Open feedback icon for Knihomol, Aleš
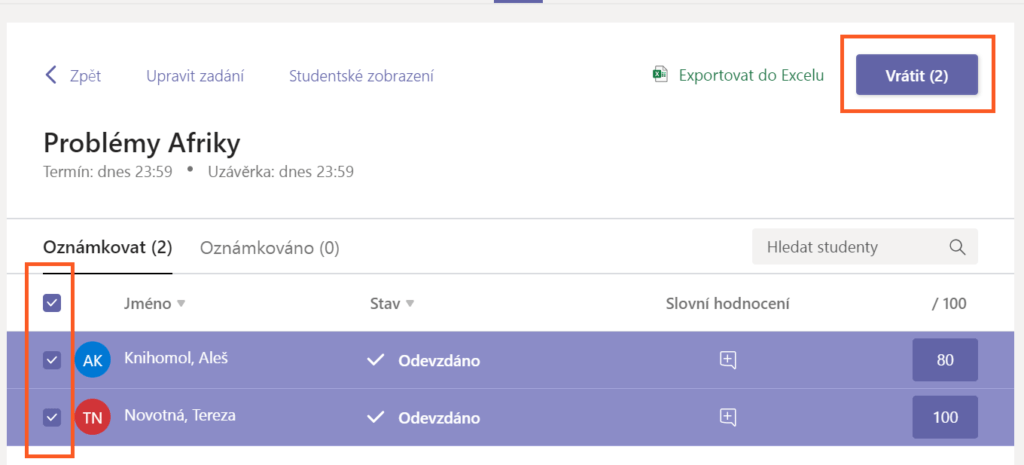This screenshot has width=1024, height=465. pyautogui.click(x=728, y=361)
